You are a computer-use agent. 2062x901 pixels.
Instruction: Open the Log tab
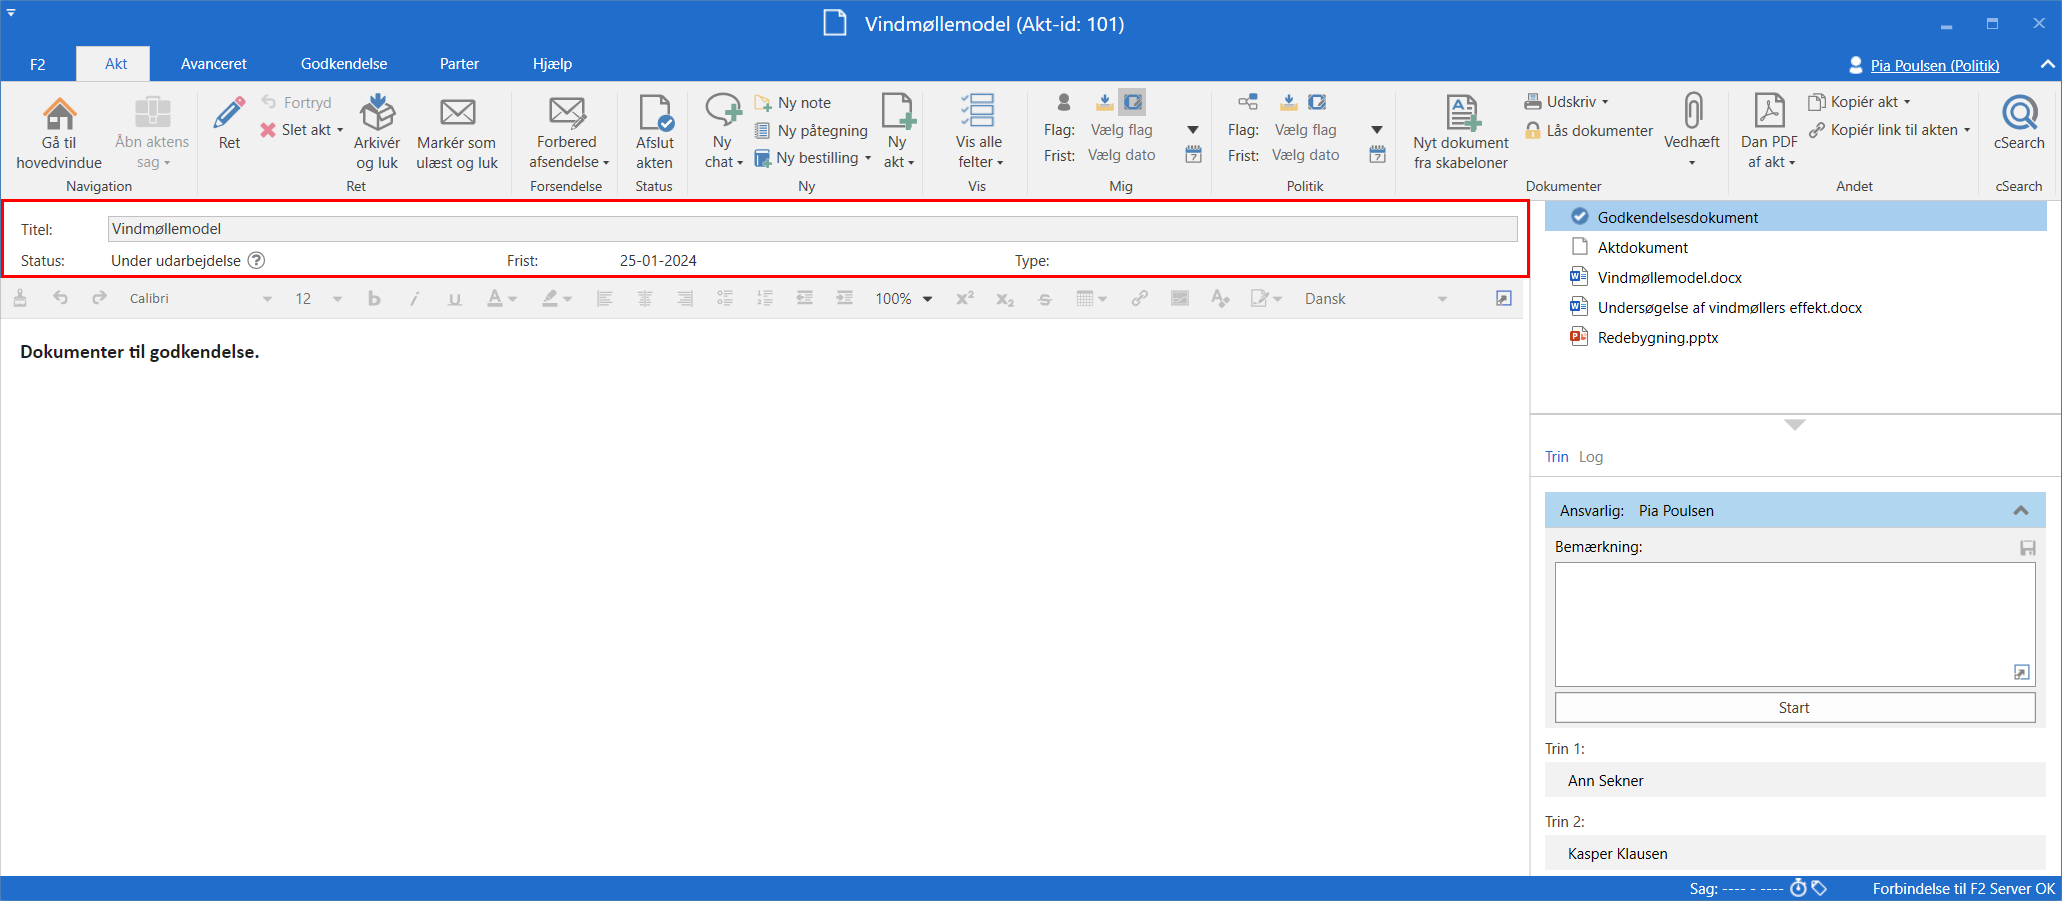(x=1590, y=457)
